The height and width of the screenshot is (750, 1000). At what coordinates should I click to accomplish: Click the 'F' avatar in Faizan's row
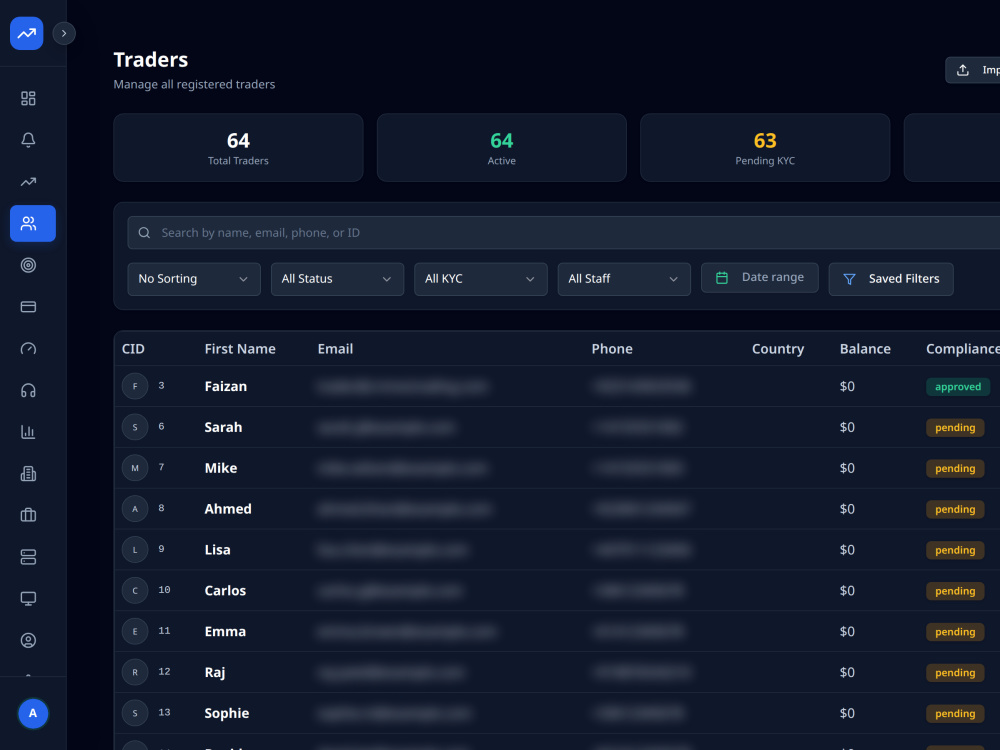[x=135, y=386]
